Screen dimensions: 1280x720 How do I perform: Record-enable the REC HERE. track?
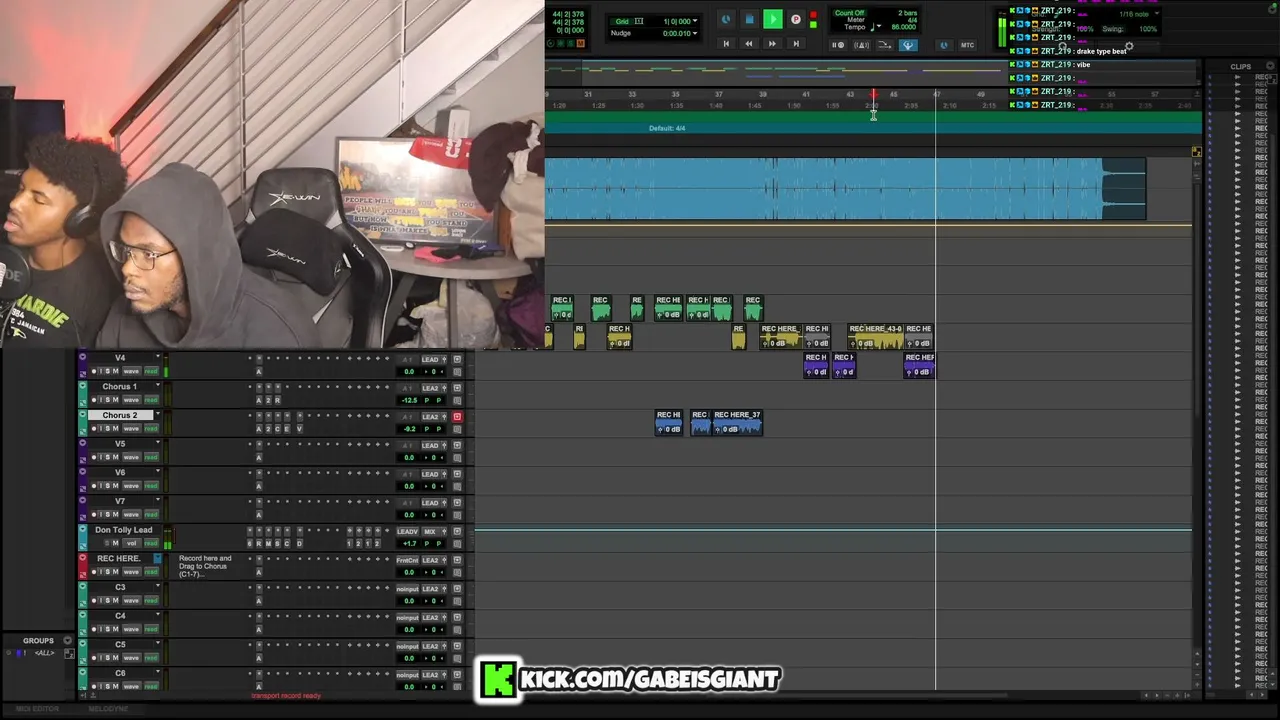94,572
